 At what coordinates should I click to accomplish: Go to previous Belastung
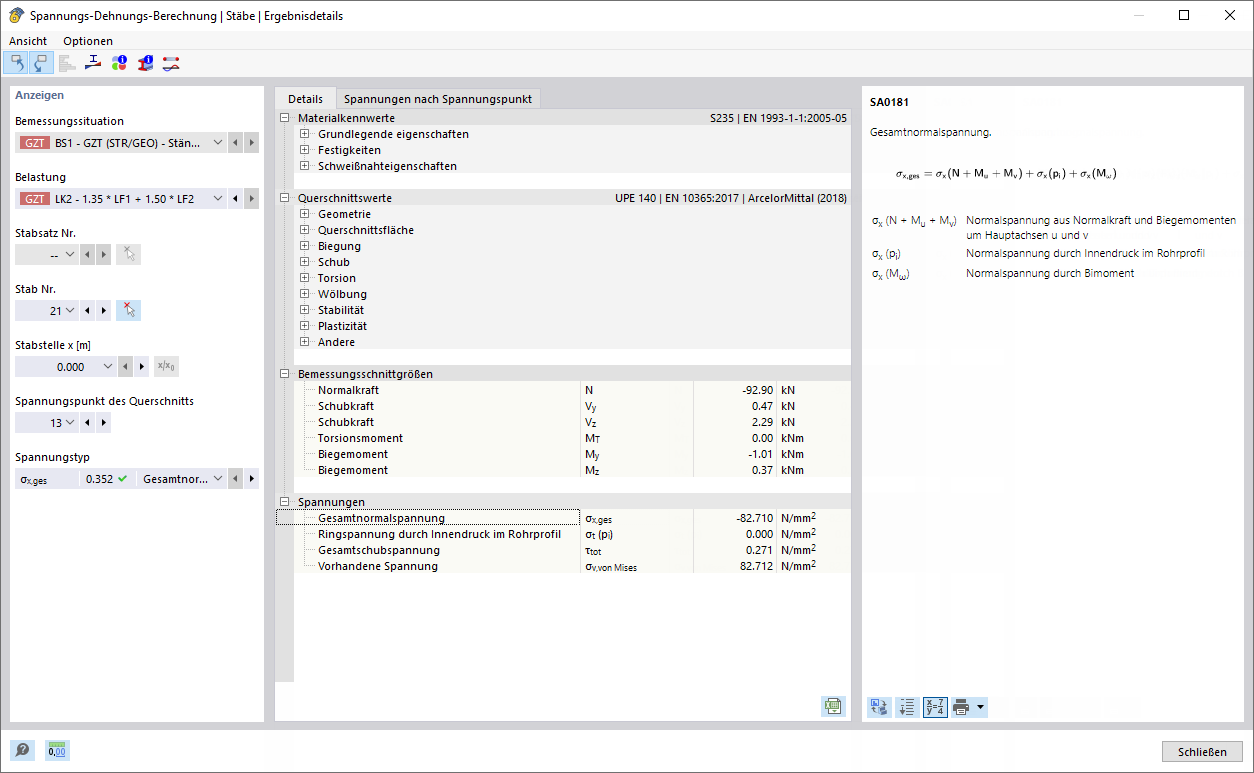click(x=236, y=198)
